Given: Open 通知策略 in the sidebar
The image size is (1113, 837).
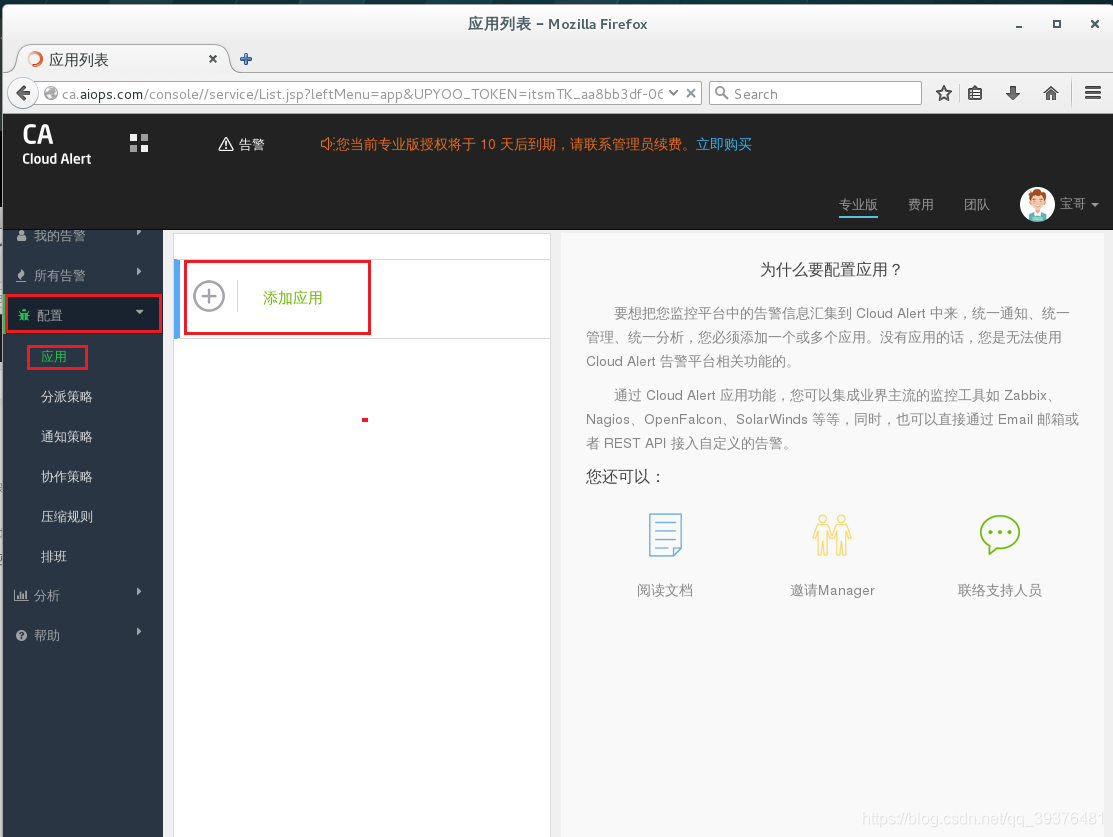Looking at the screenshot, I should (x=67, y=437).
